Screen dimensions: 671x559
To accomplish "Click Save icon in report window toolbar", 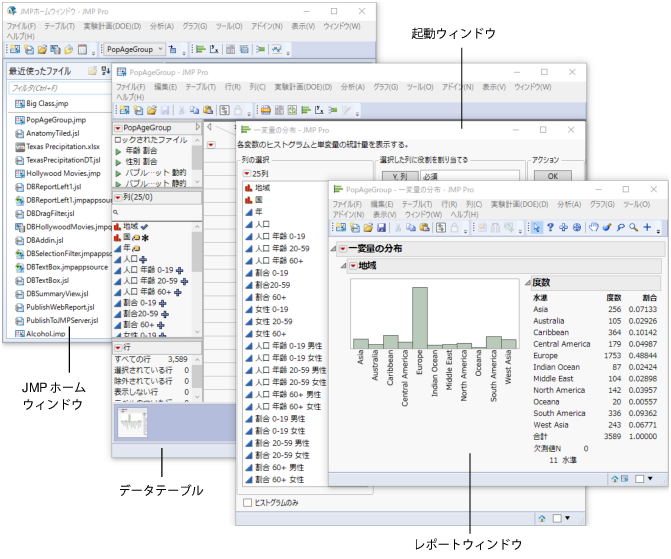I will (381, 227).
